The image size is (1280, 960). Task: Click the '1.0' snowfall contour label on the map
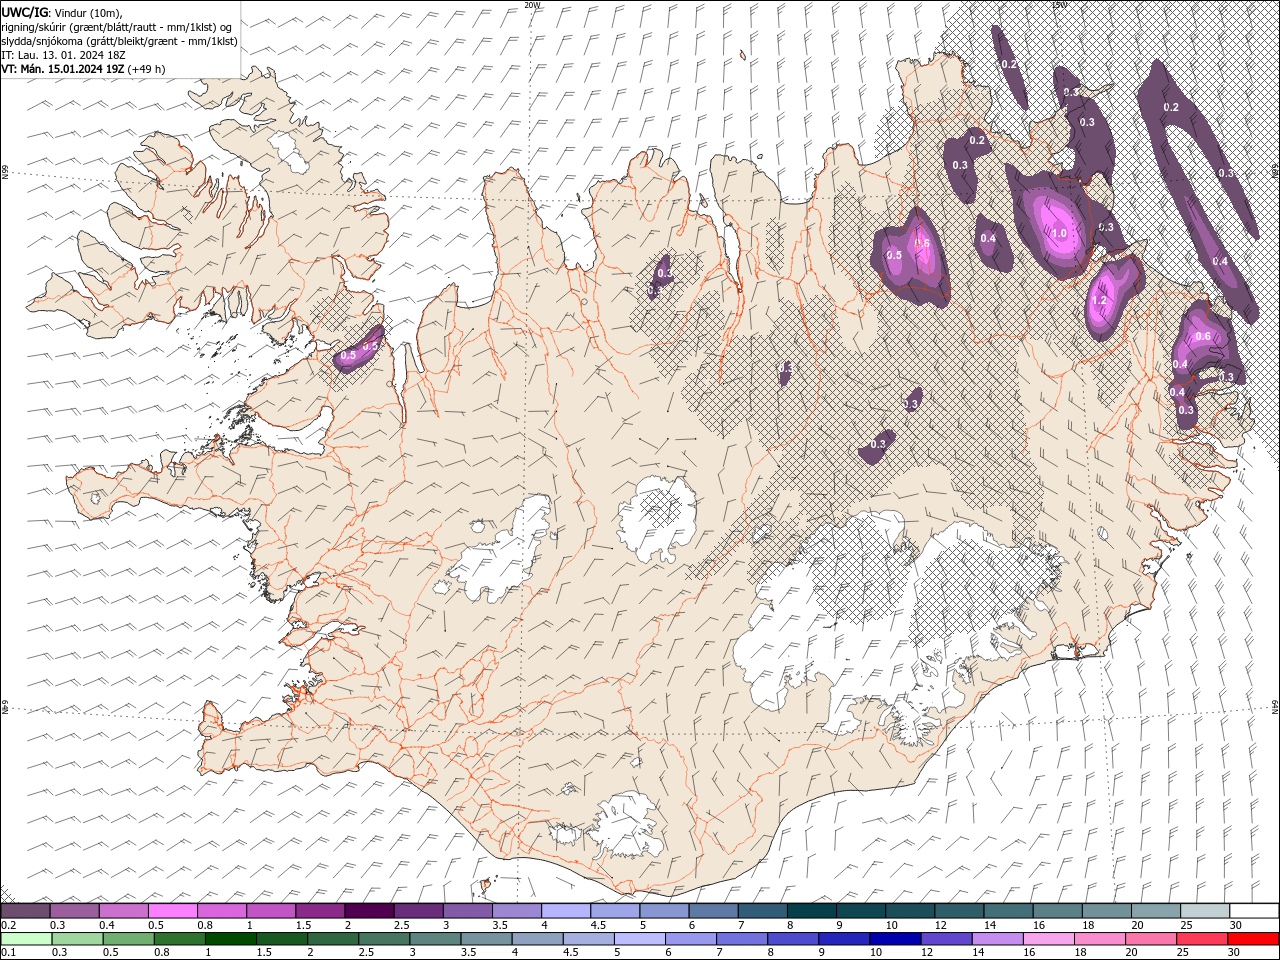1059,233
